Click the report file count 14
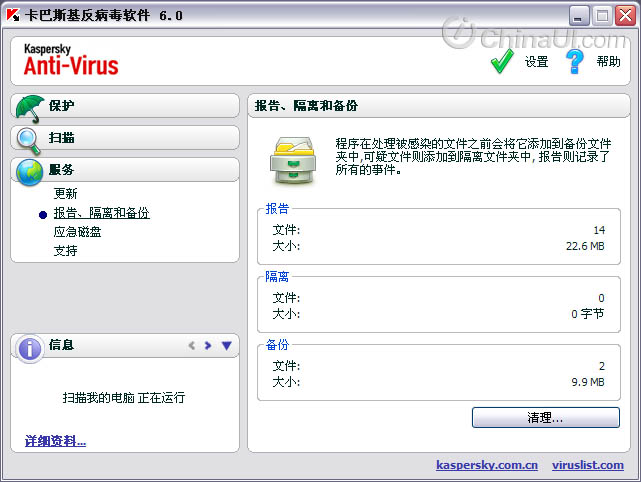Image resolution: width=641 pixels, height=482 pixels. tap(599, 230)
